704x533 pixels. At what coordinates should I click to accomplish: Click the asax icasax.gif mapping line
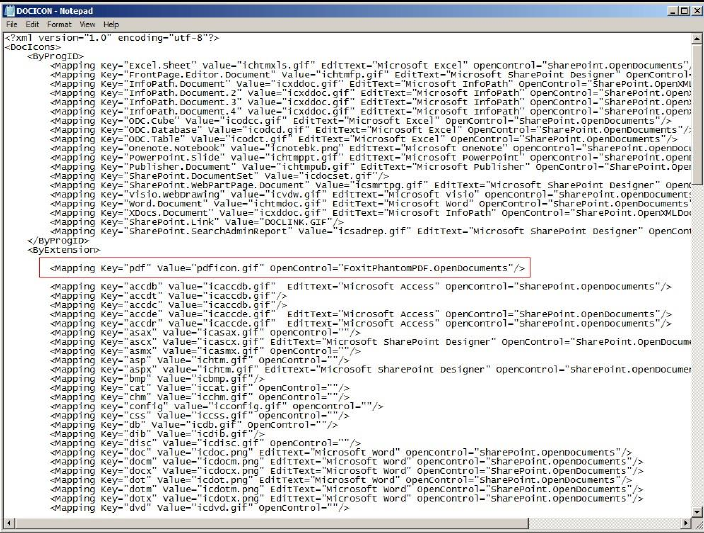pos(205,333)
